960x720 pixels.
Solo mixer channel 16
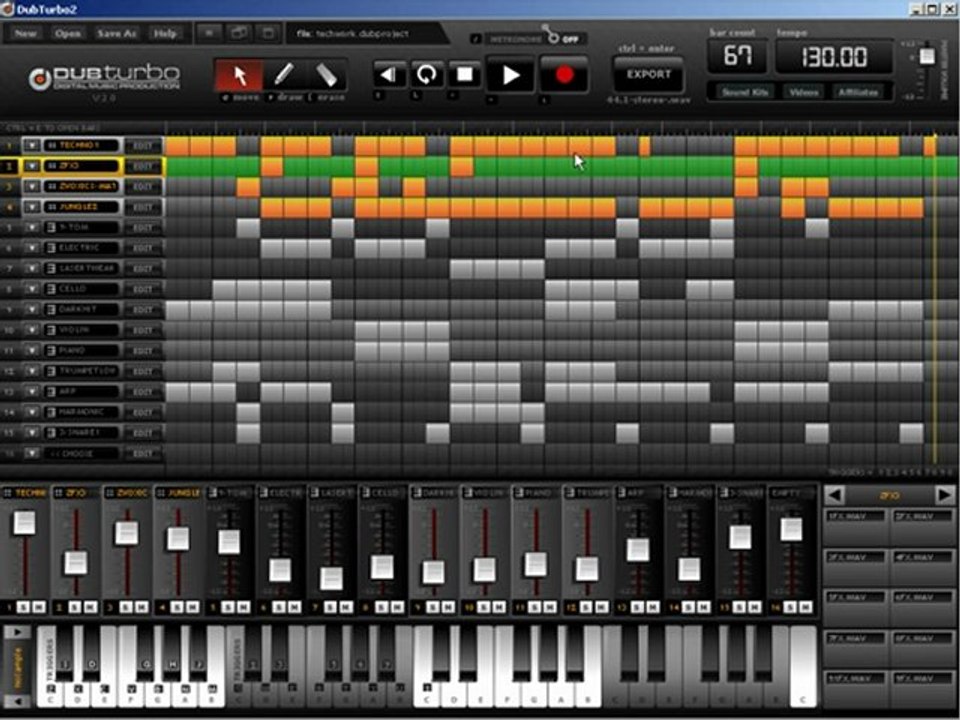coord(790,607)
